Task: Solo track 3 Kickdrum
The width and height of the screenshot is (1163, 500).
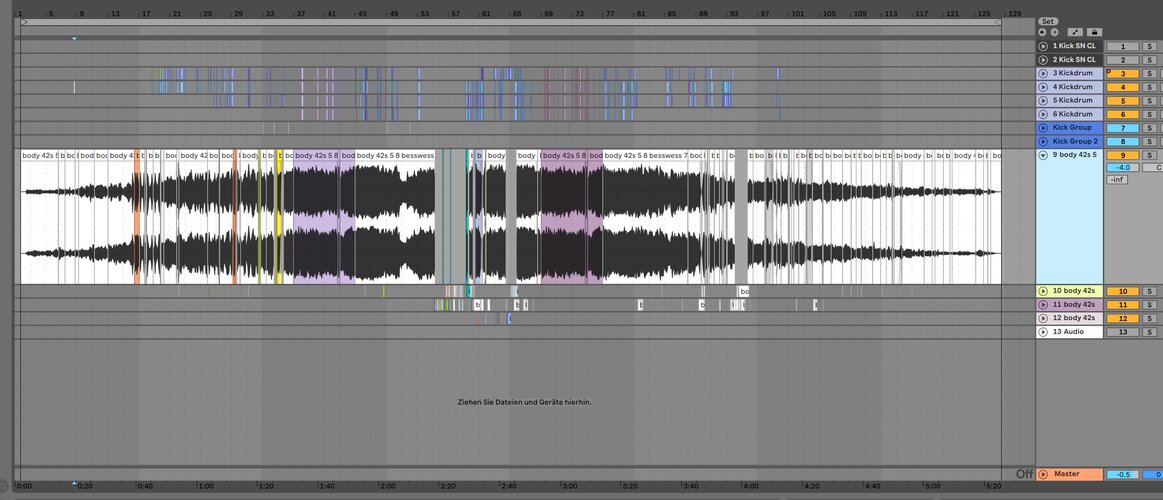Action: pos(1149,73)
